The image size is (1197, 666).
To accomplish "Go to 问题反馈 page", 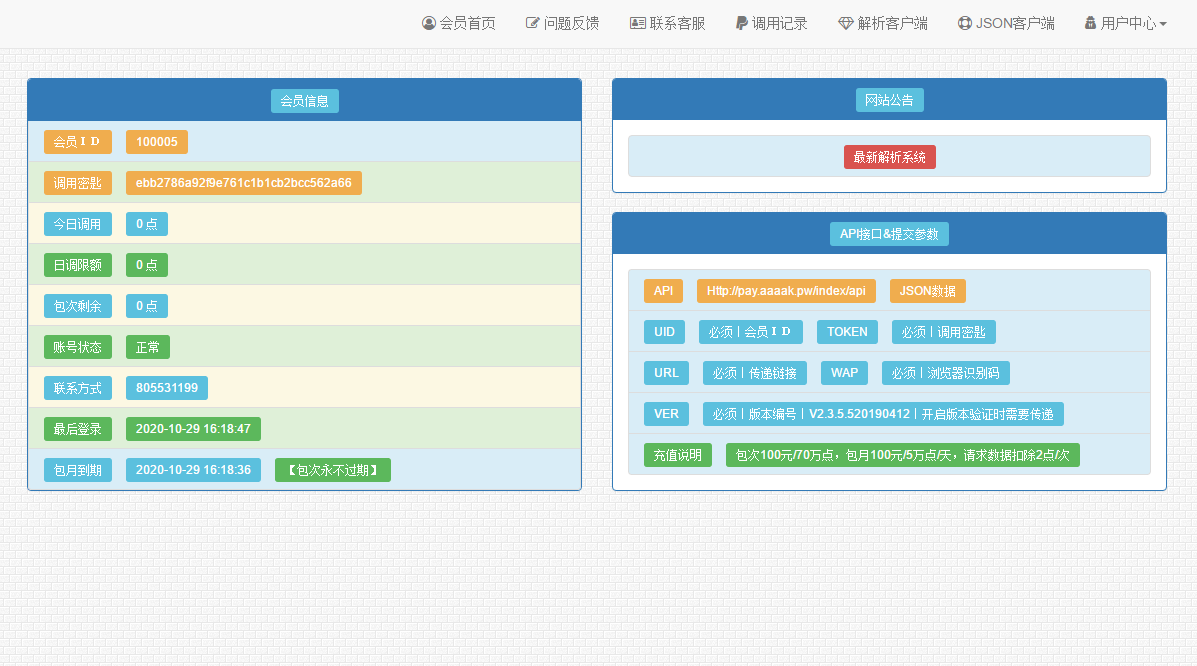I will tap(571, 23).
